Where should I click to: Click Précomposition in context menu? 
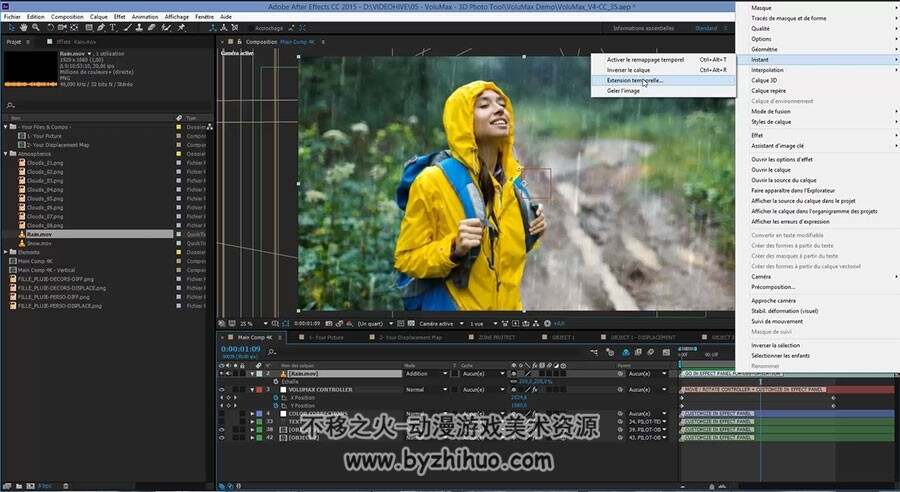pyautogui.click(x=773, y=287)
